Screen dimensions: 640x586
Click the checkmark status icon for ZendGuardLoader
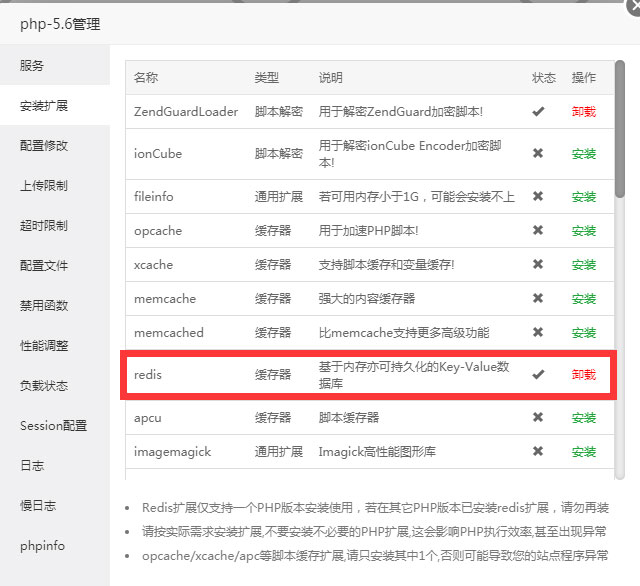coord(538,112)
